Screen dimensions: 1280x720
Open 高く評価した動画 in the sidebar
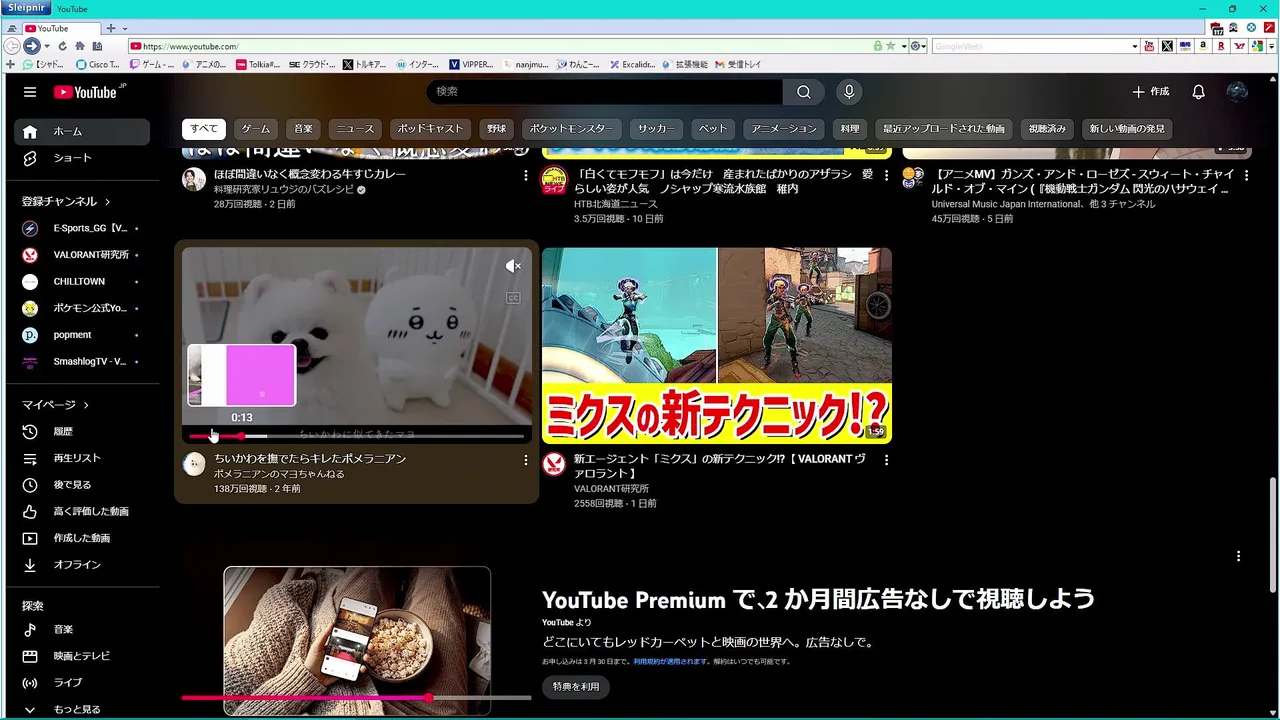(82, 511)
